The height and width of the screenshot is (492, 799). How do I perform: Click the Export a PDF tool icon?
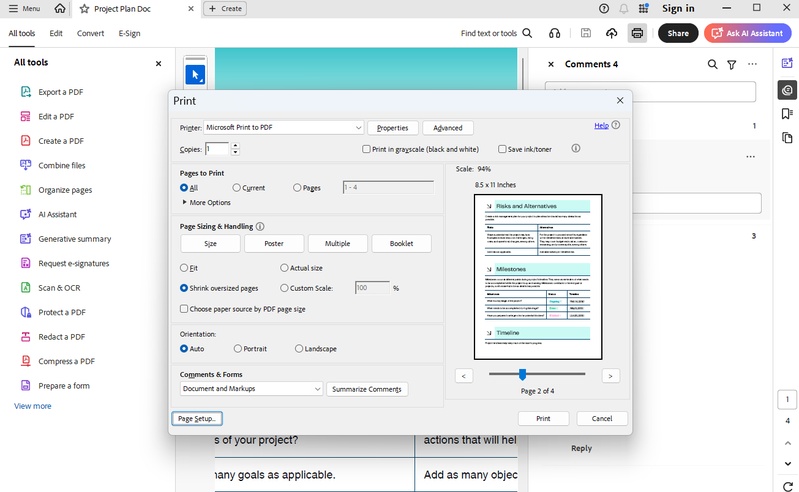pos(25,92)
